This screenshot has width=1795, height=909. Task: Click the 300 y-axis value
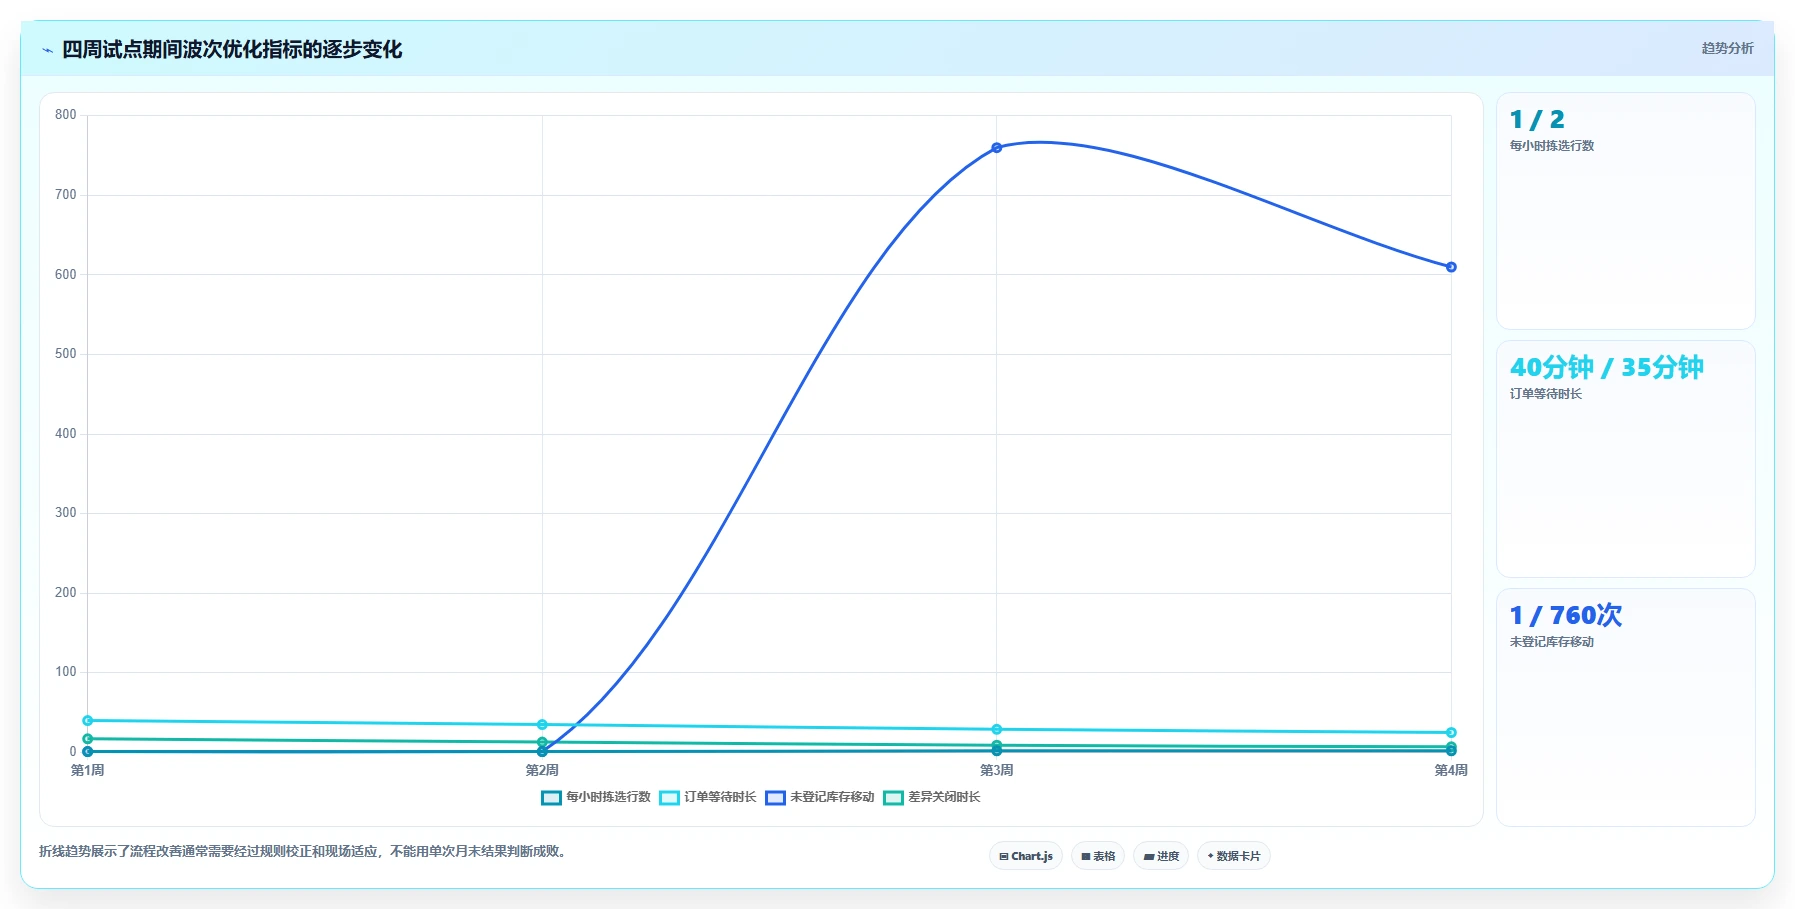[66, 513]
